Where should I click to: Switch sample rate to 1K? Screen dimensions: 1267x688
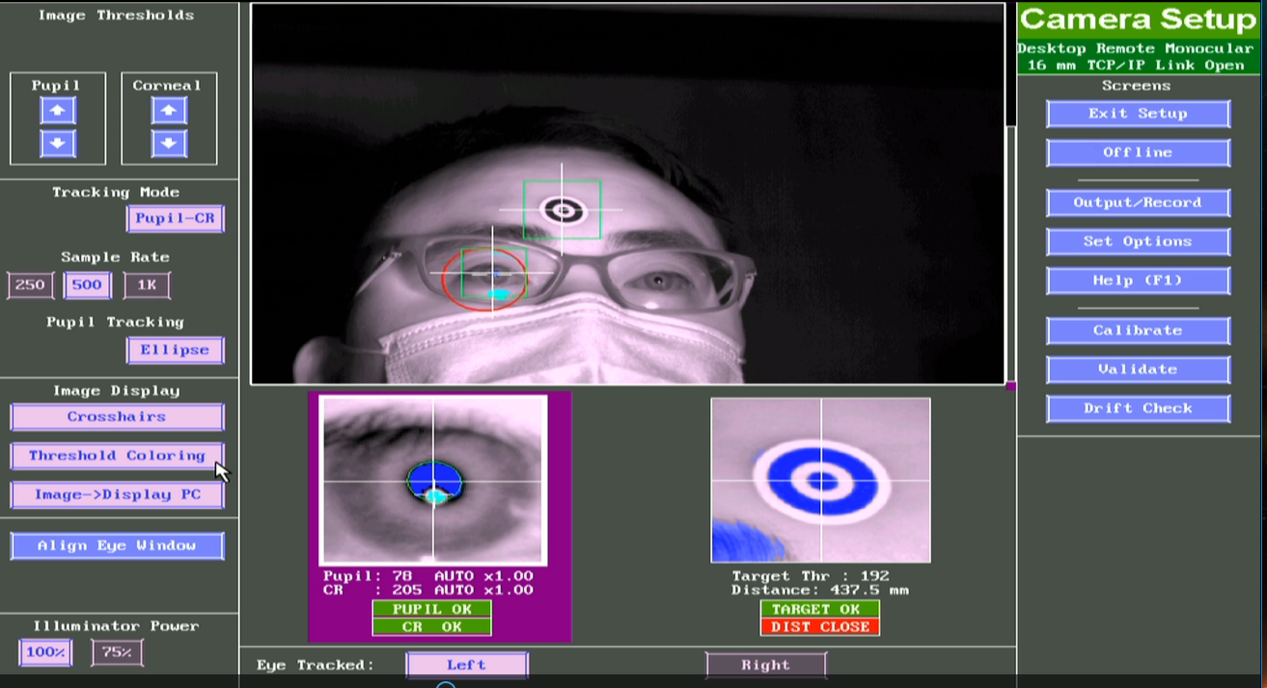click(147, 285)
